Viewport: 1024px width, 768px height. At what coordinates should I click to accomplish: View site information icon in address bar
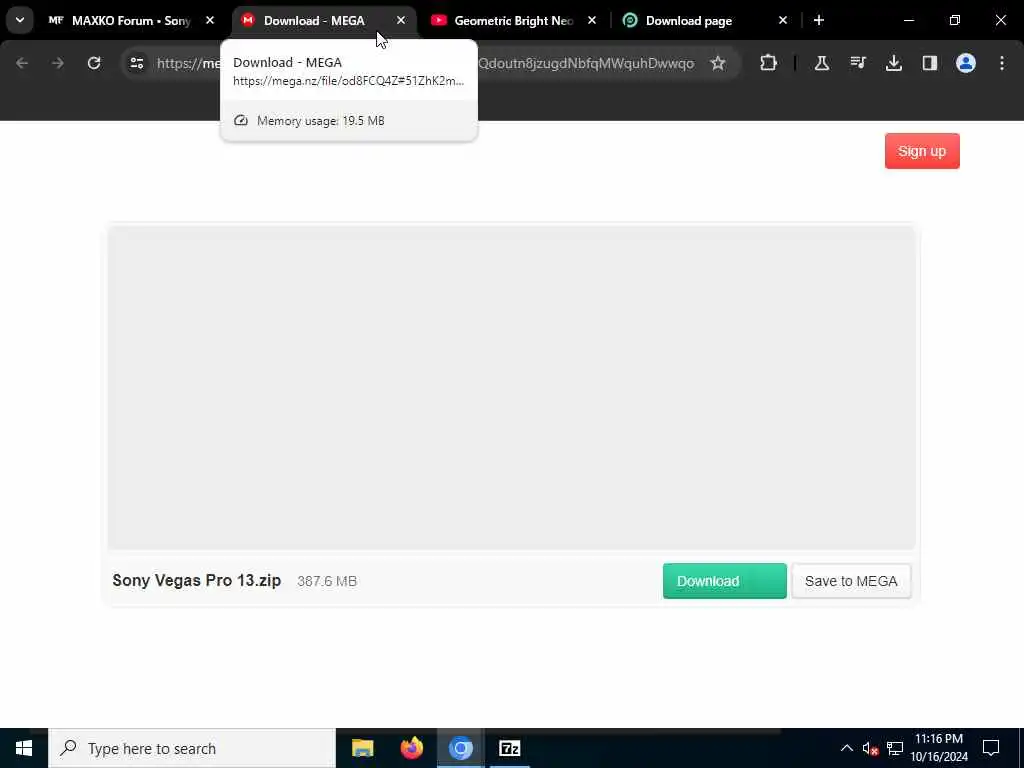pyautogui.click(x=136, y=63)
